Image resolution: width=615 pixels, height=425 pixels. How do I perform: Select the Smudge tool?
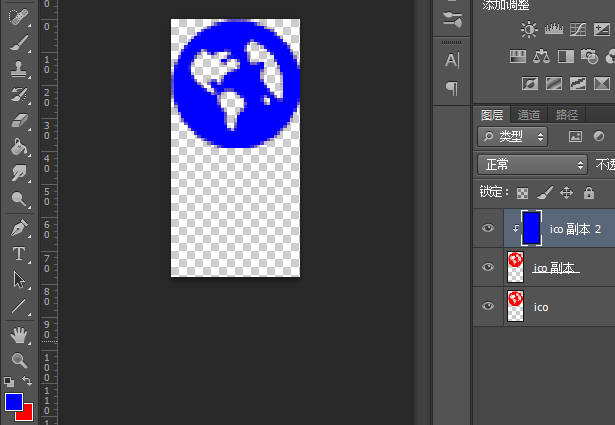click(18, 173)
